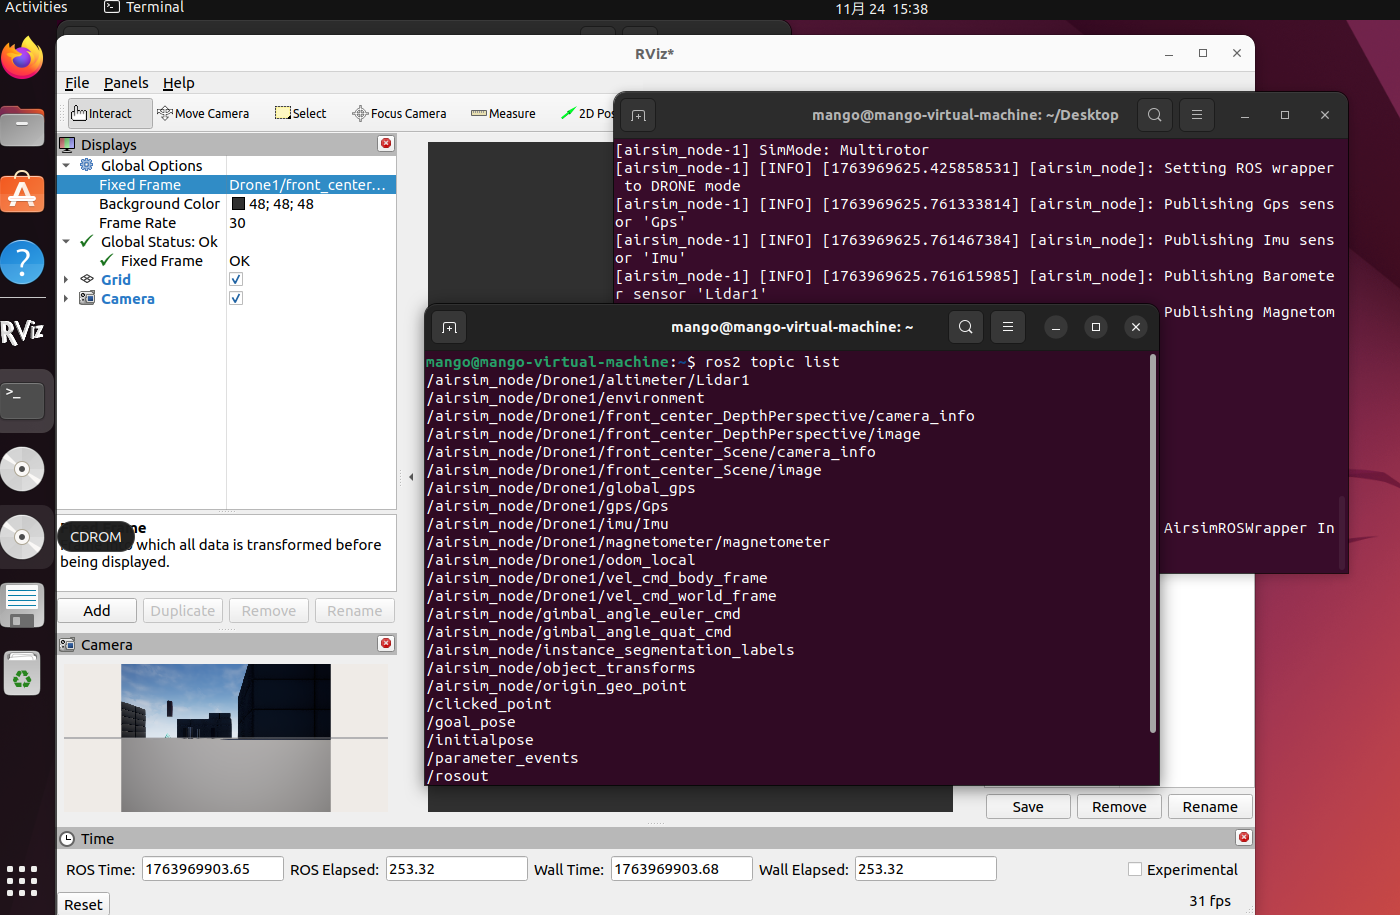Image resolution: width=1400 pixels, height=915 pixels.
Task: Click the ROS Time field
Action: pos(213,869)
